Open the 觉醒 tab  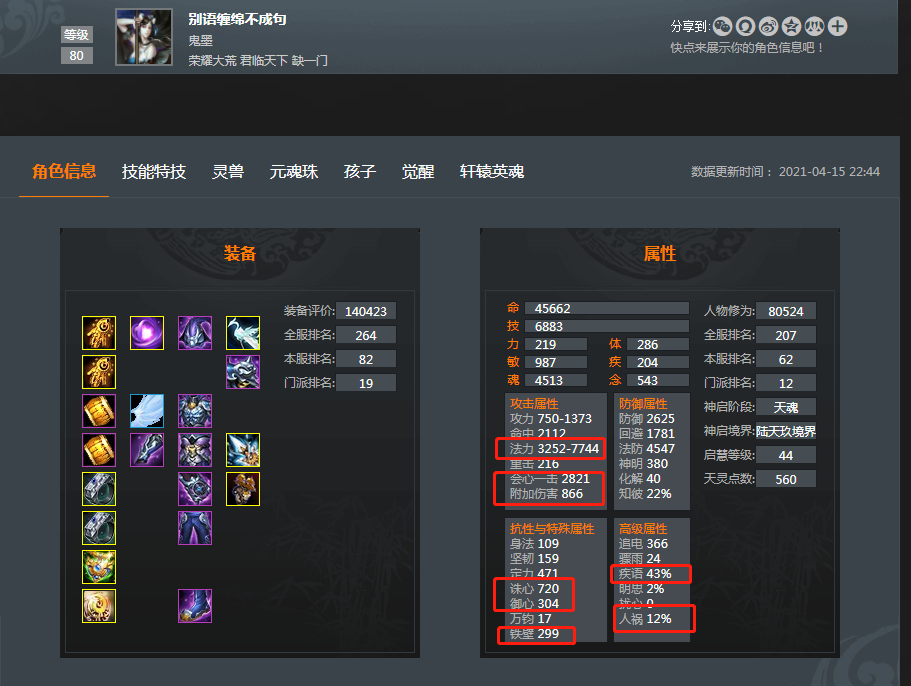pyautogui.click(x=418, y=172)
